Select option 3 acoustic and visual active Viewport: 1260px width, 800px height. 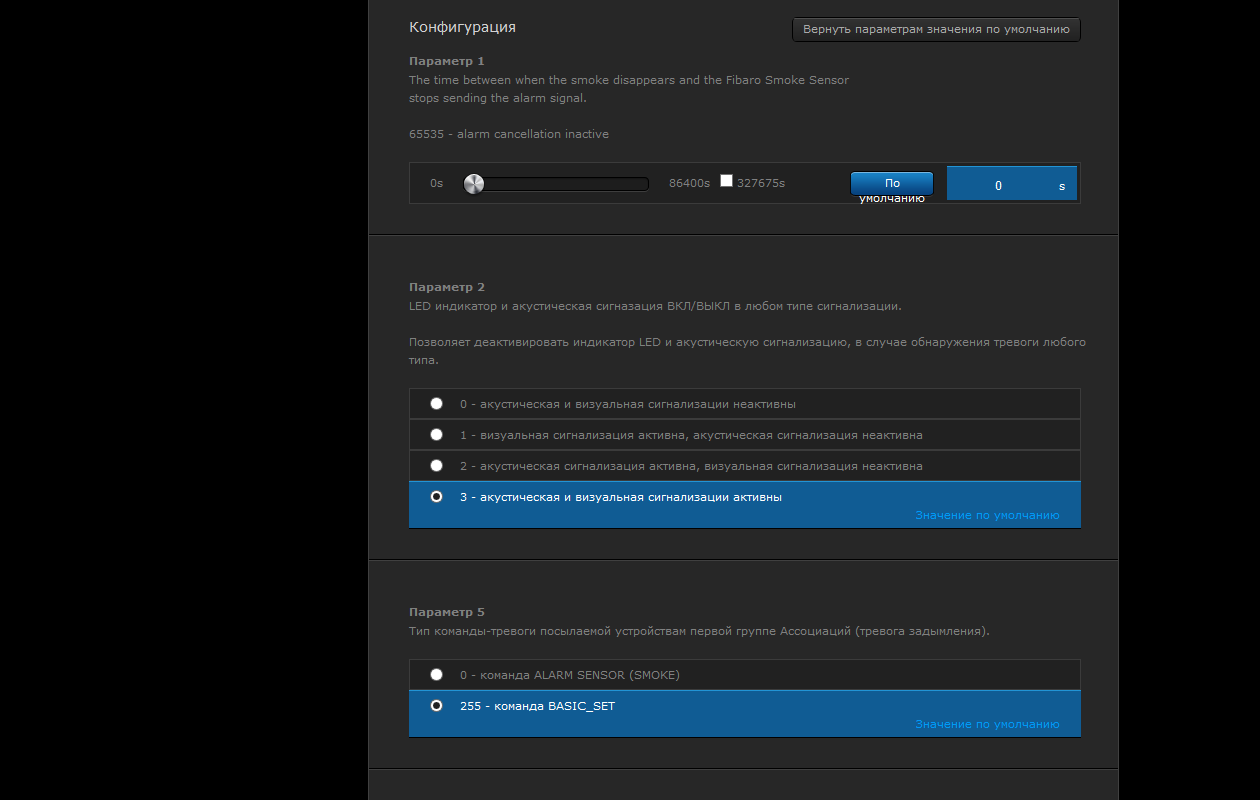[x=436, y=496]
